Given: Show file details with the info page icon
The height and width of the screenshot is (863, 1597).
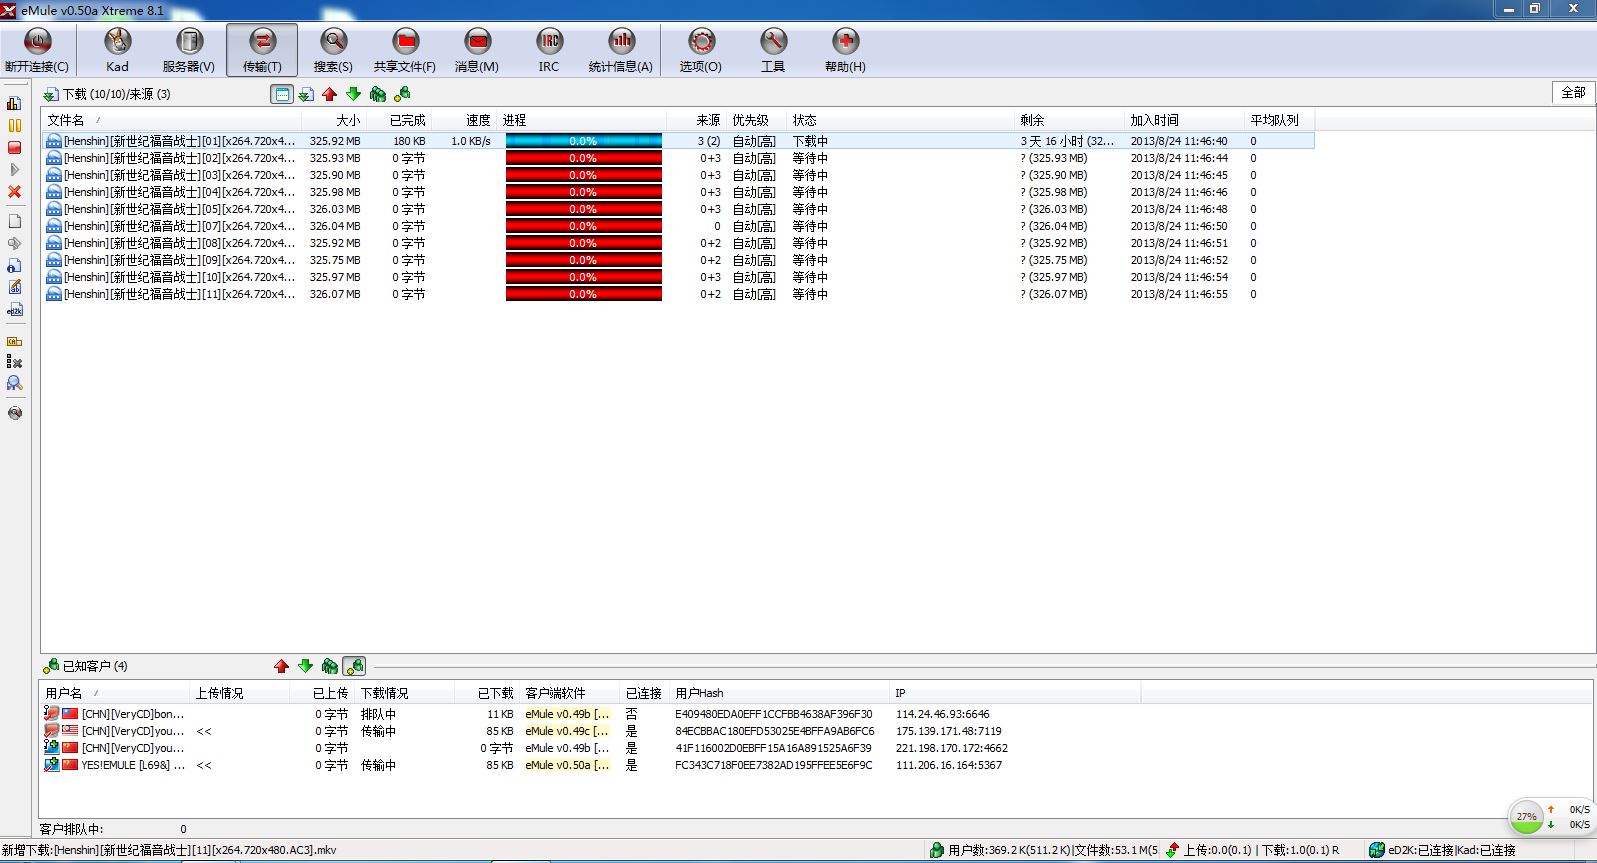Looking at the screenshot, I should click(14, 265).
